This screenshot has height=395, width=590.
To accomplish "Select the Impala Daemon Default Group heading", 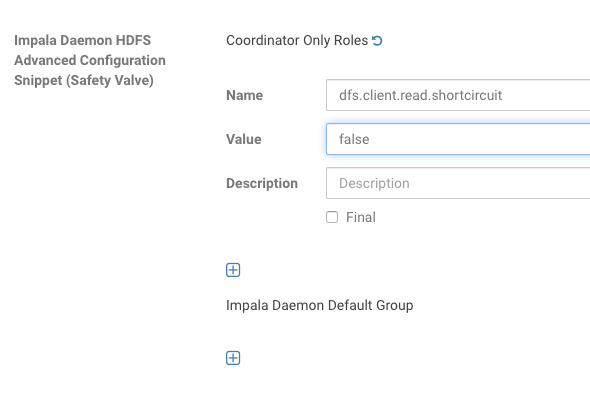I will point(319,305).
